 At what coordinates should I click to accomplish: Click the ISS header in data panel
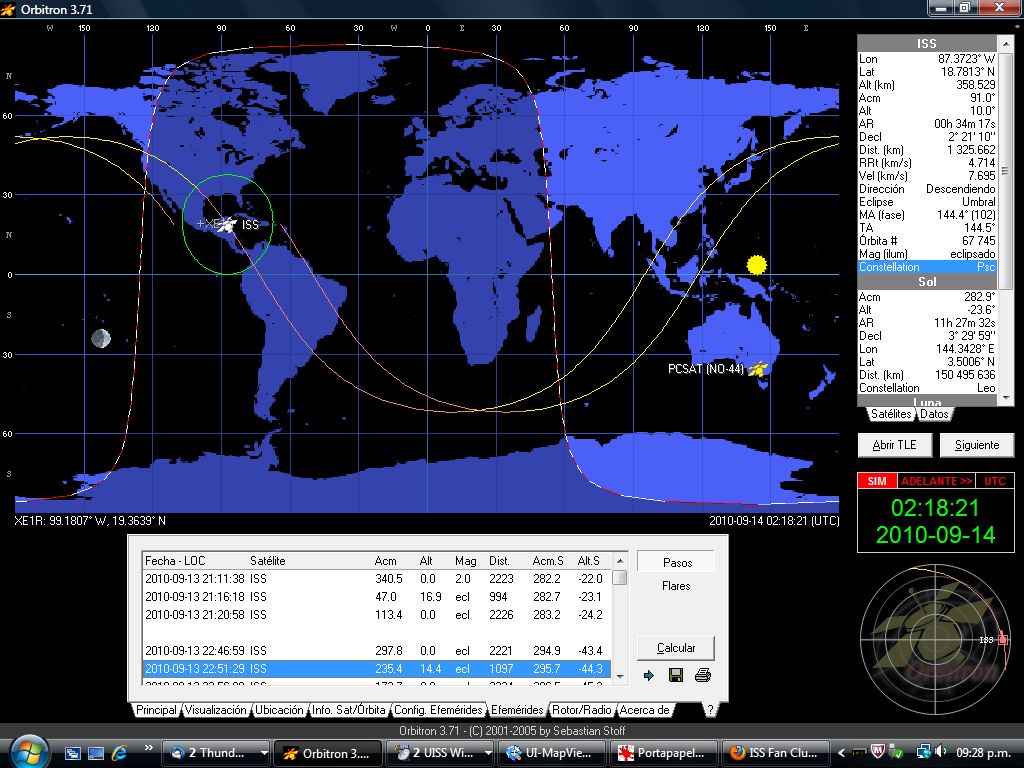[927, 44]
